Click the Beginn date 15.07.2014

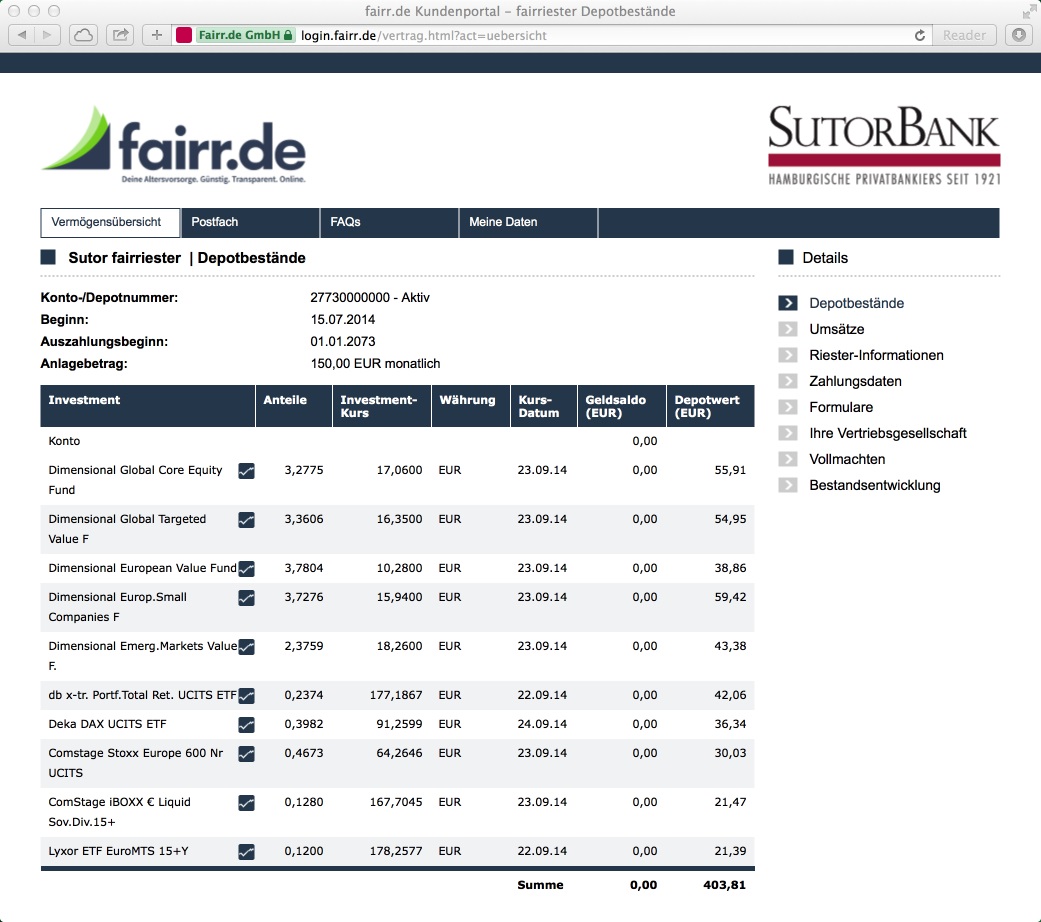343,319
